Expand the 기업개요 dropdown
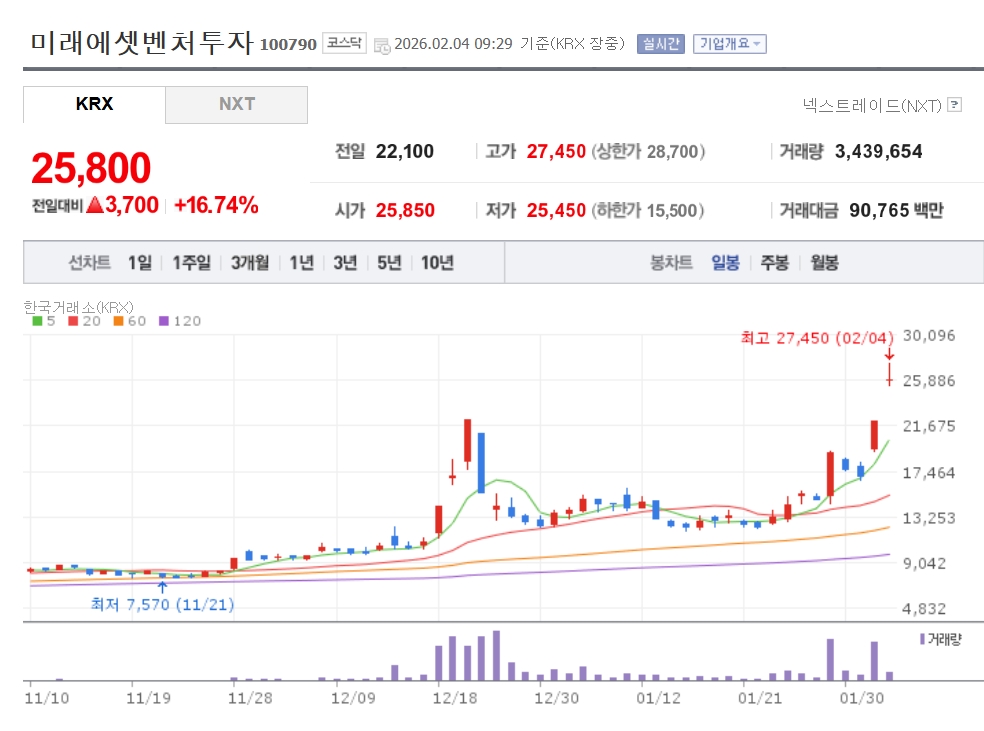984x731 pixels. tap(730, 44)
